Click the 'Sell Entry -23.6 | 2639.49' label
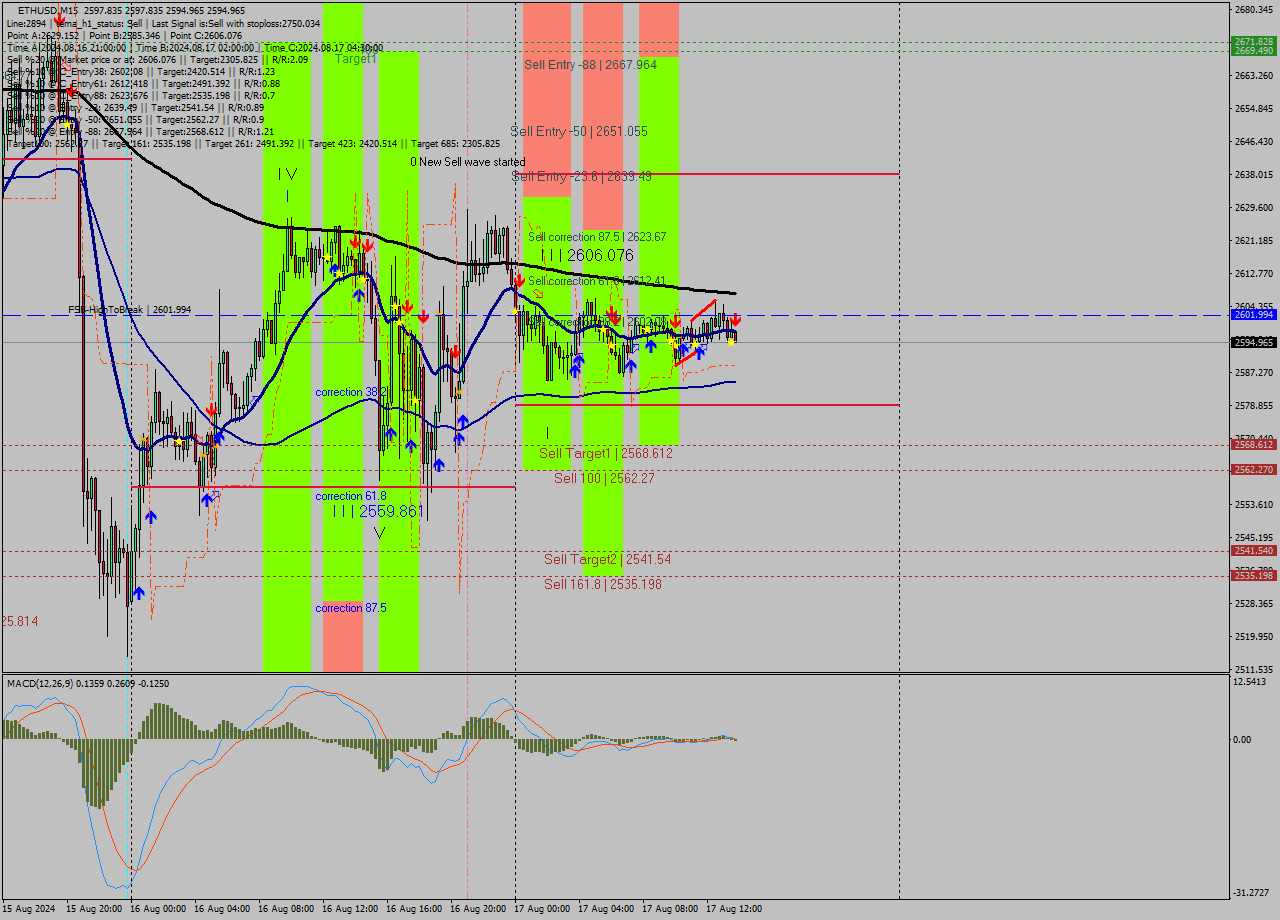 582,176
